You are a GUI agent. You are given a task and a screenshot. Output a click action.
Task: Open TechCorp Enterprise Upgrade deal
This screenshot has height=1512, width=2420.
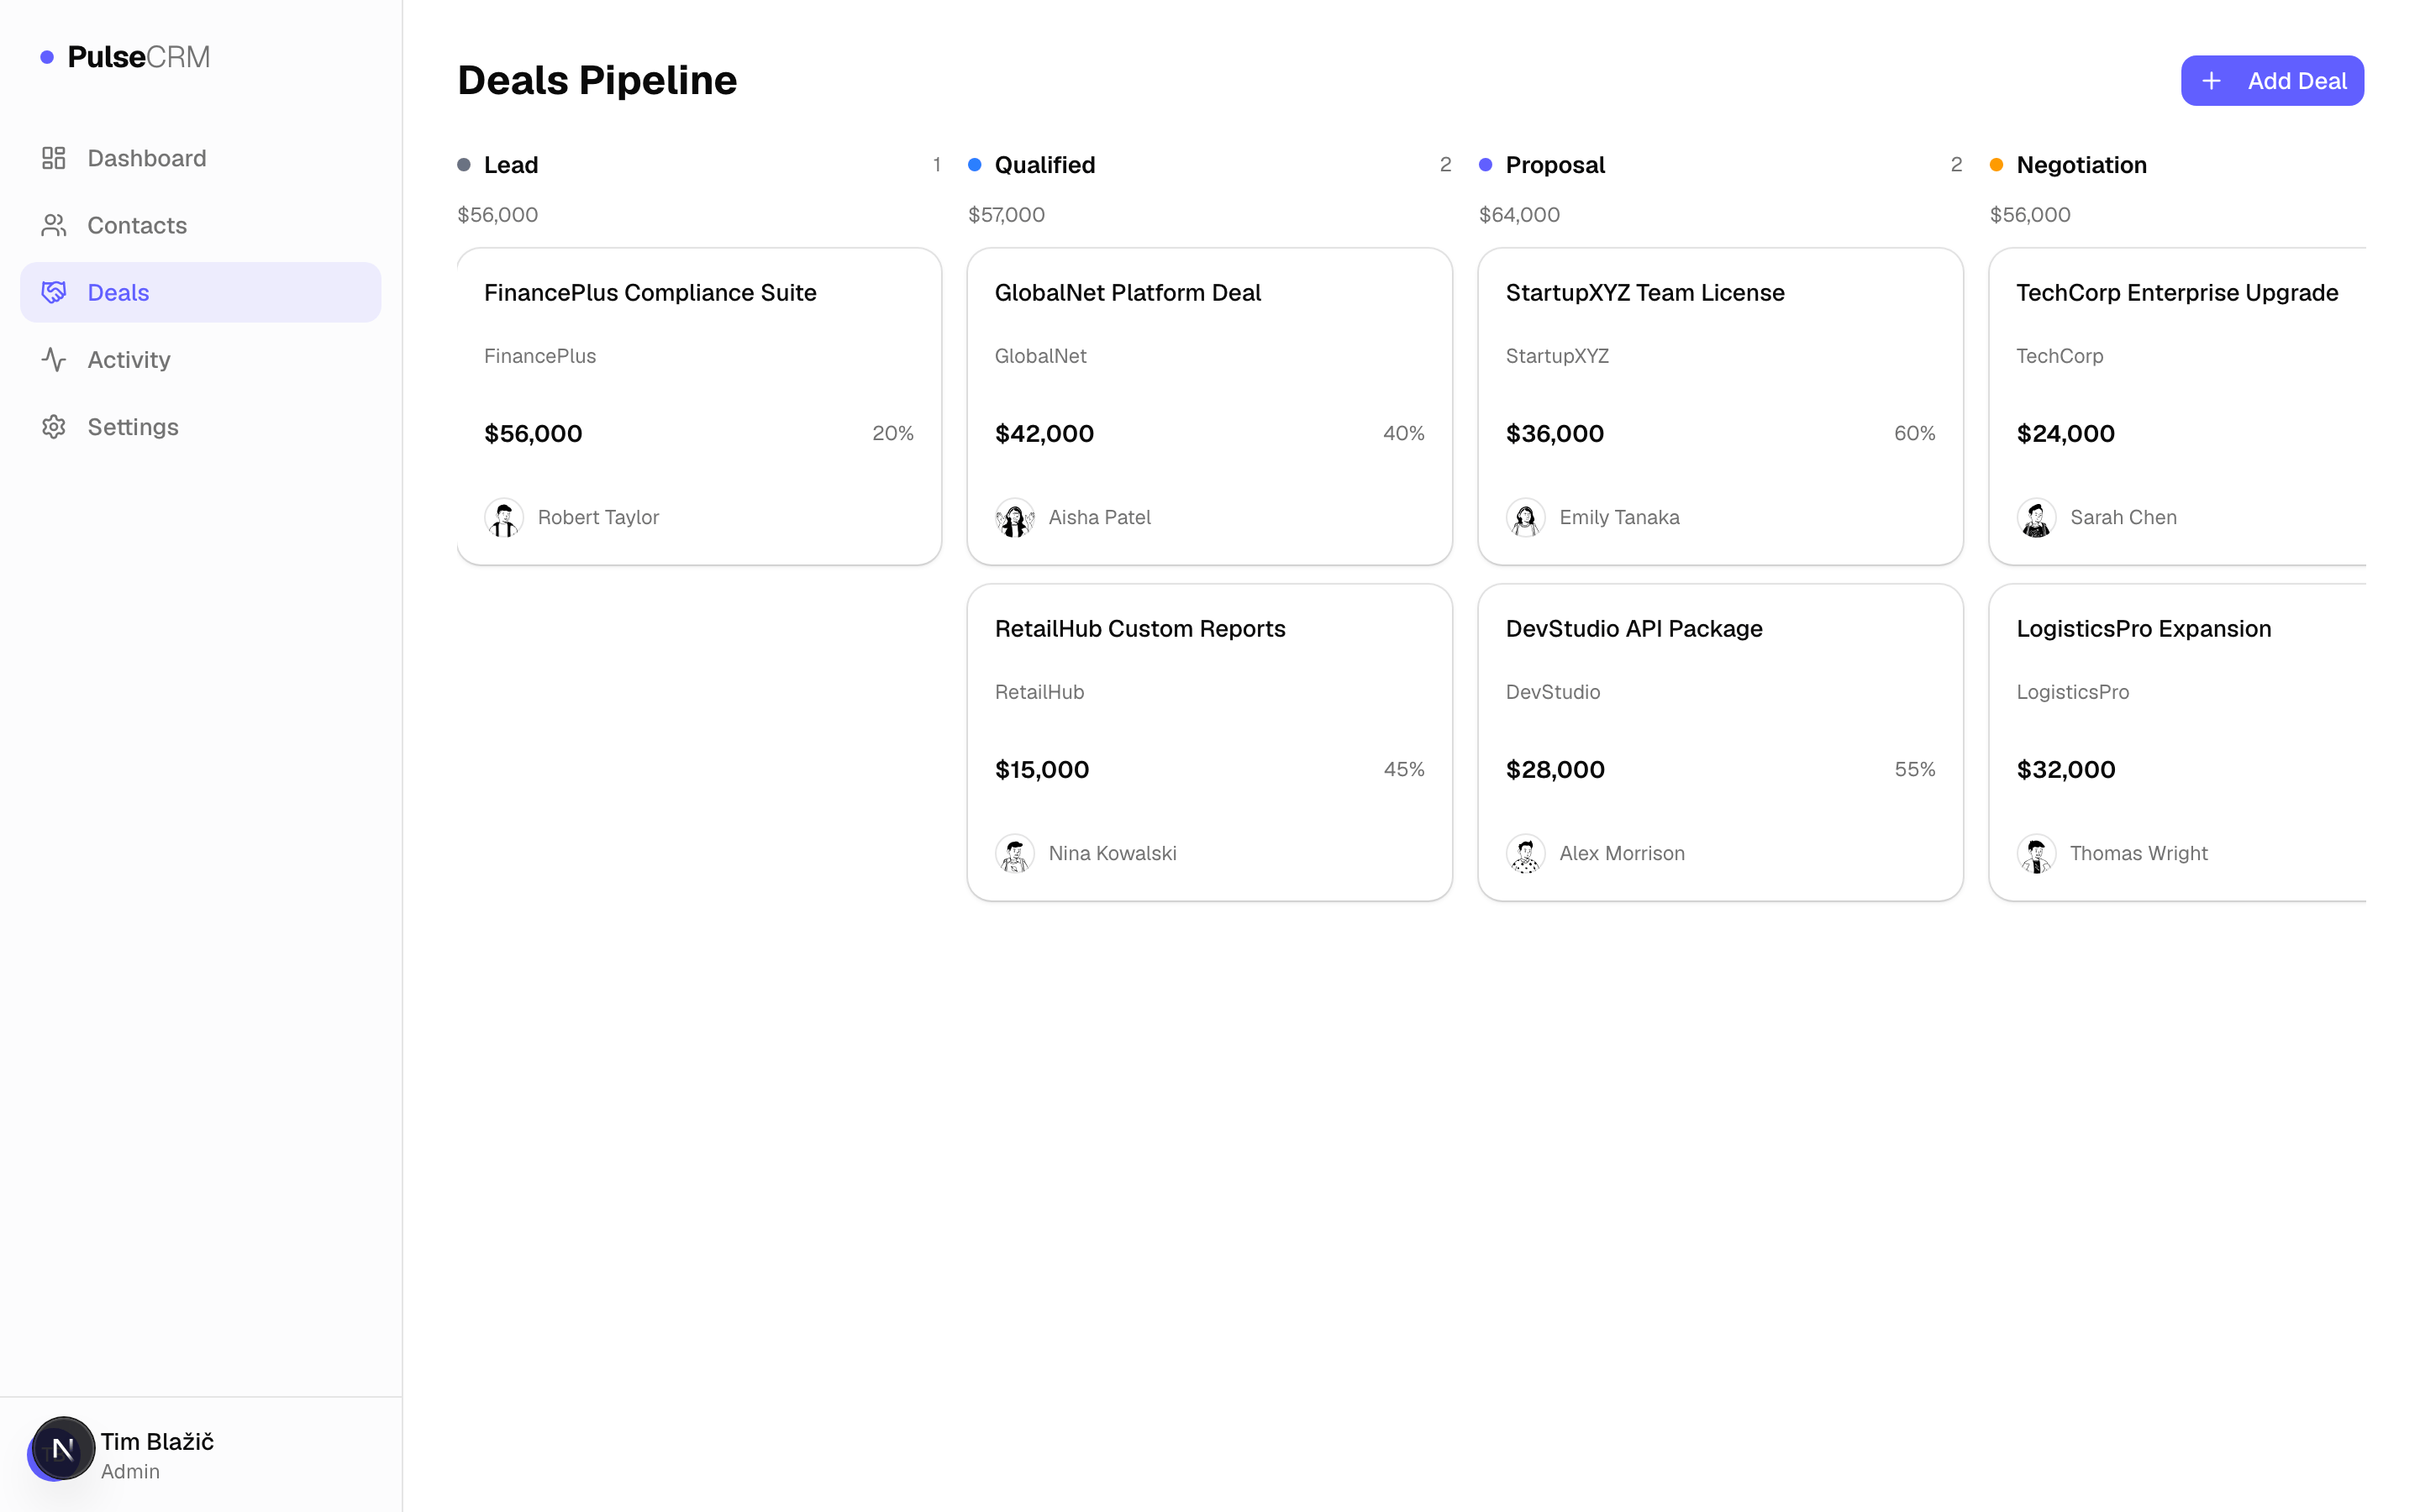(2178, 407)
